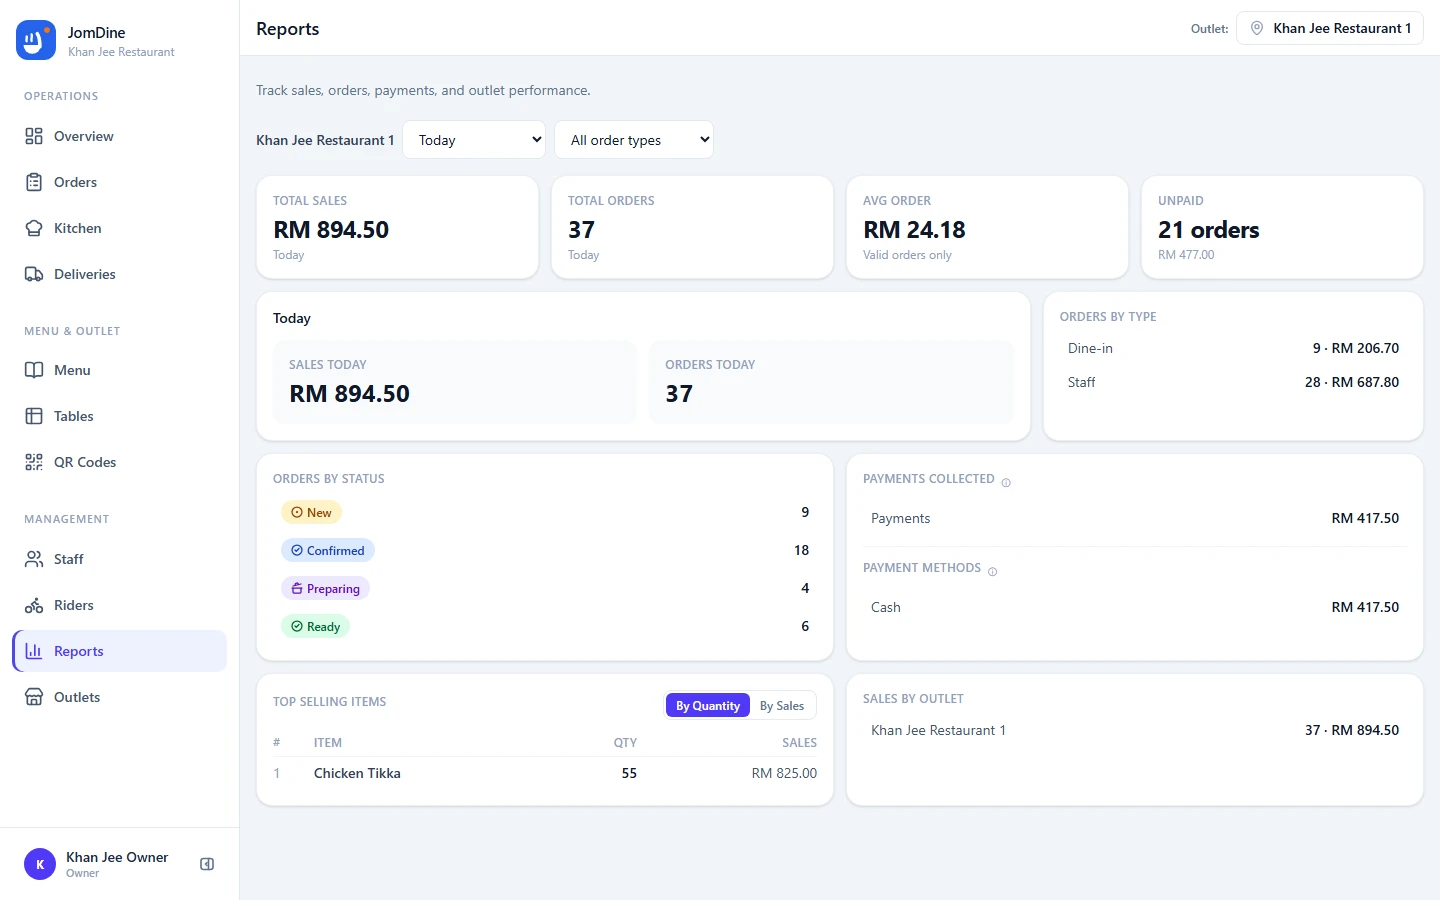Screen dimensions: 1440x900
Task: Click the Unpaid 21 orders card
Action: (1282, 227)
